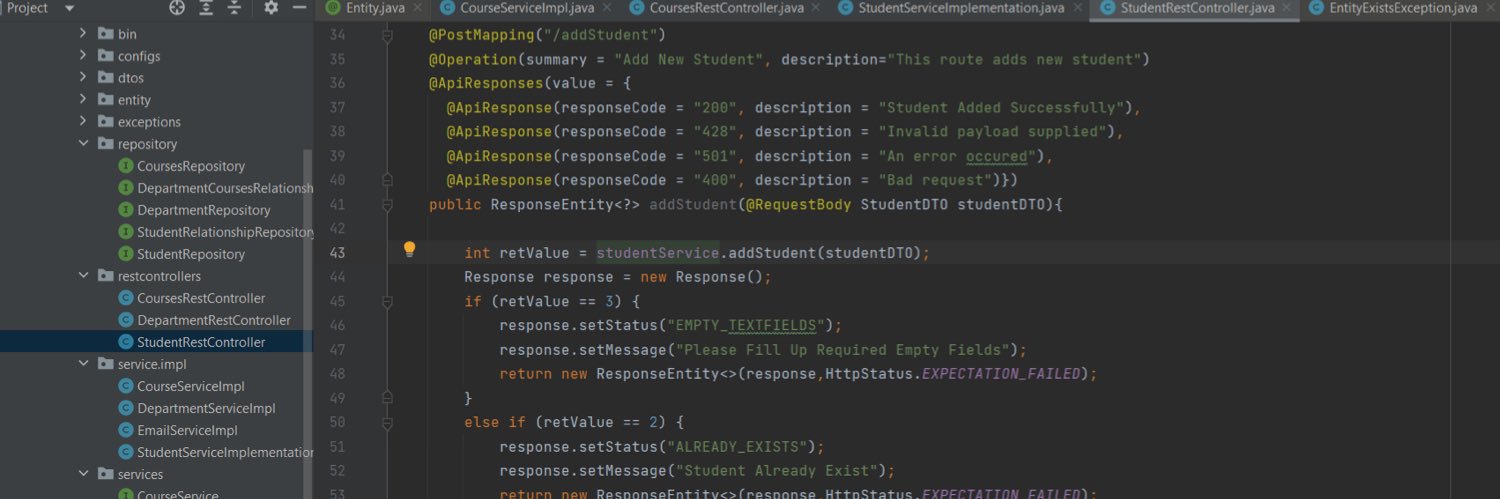Click studentService on line 43
The height and width of the screenshot is (499, 1500).
click(658, 253)
